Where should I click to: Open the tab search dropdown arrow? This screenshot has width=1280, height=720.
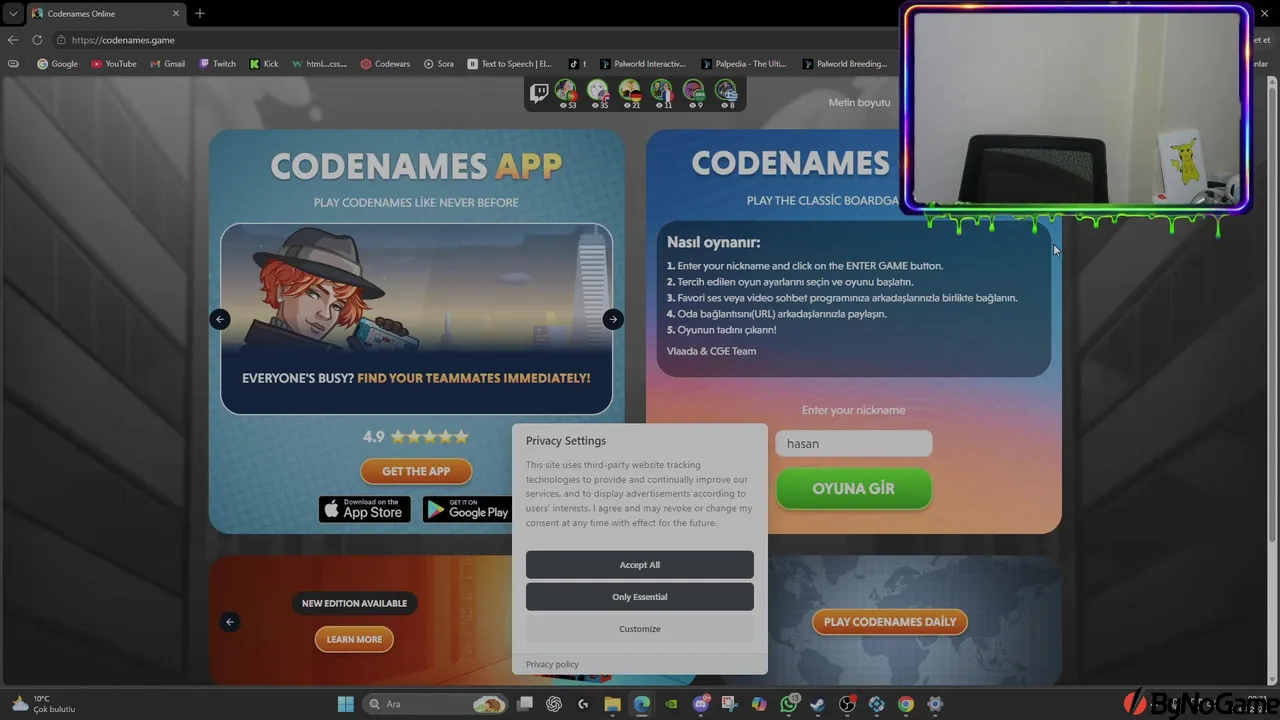click(x=13, y=13)
